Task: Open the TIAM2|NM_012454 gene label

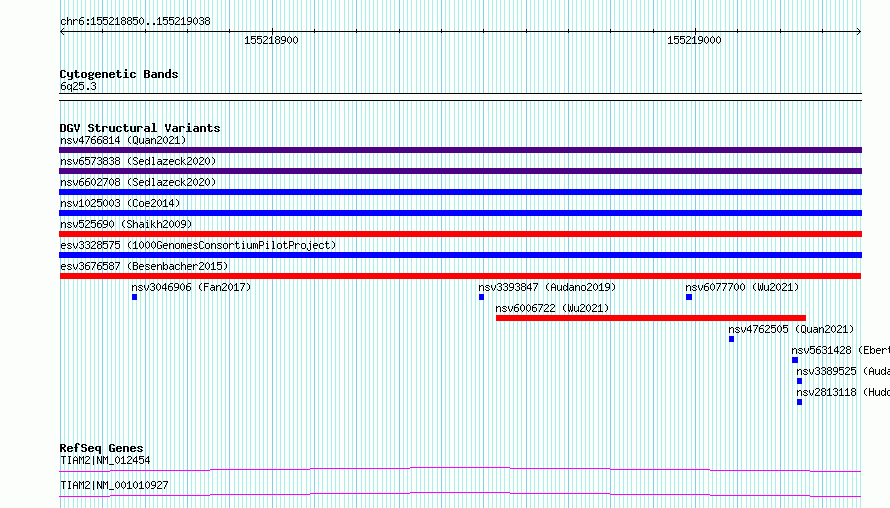Action: point(105,460)
